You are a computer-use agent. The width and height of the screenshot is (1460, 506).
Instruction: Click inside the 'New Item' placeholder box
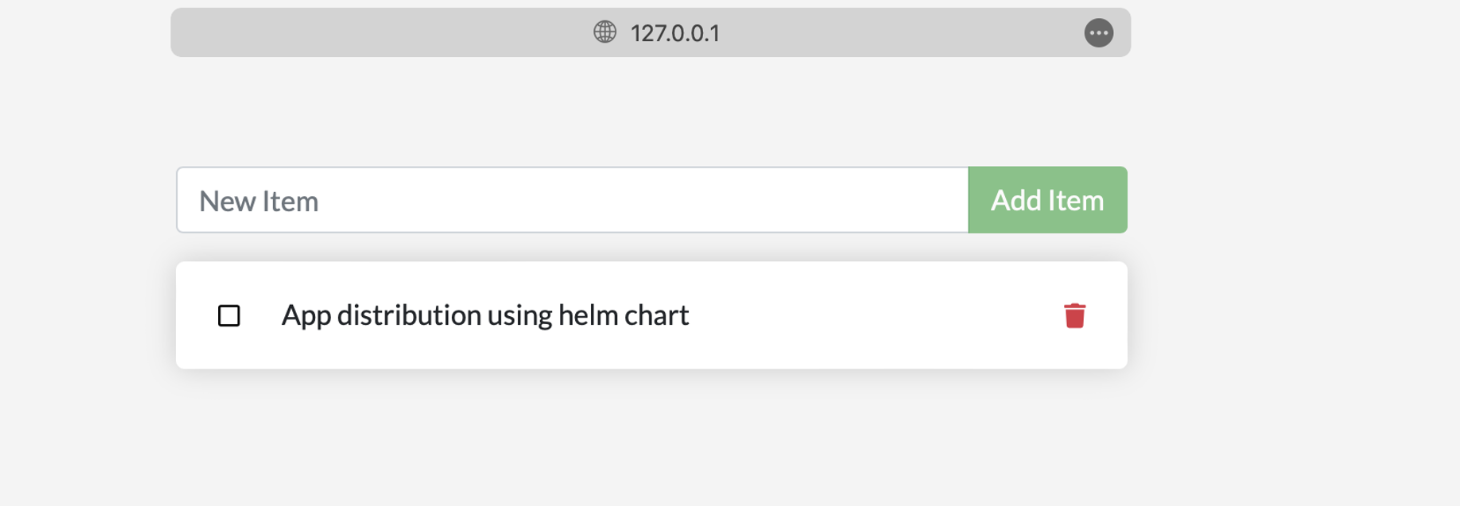point(572,200)
